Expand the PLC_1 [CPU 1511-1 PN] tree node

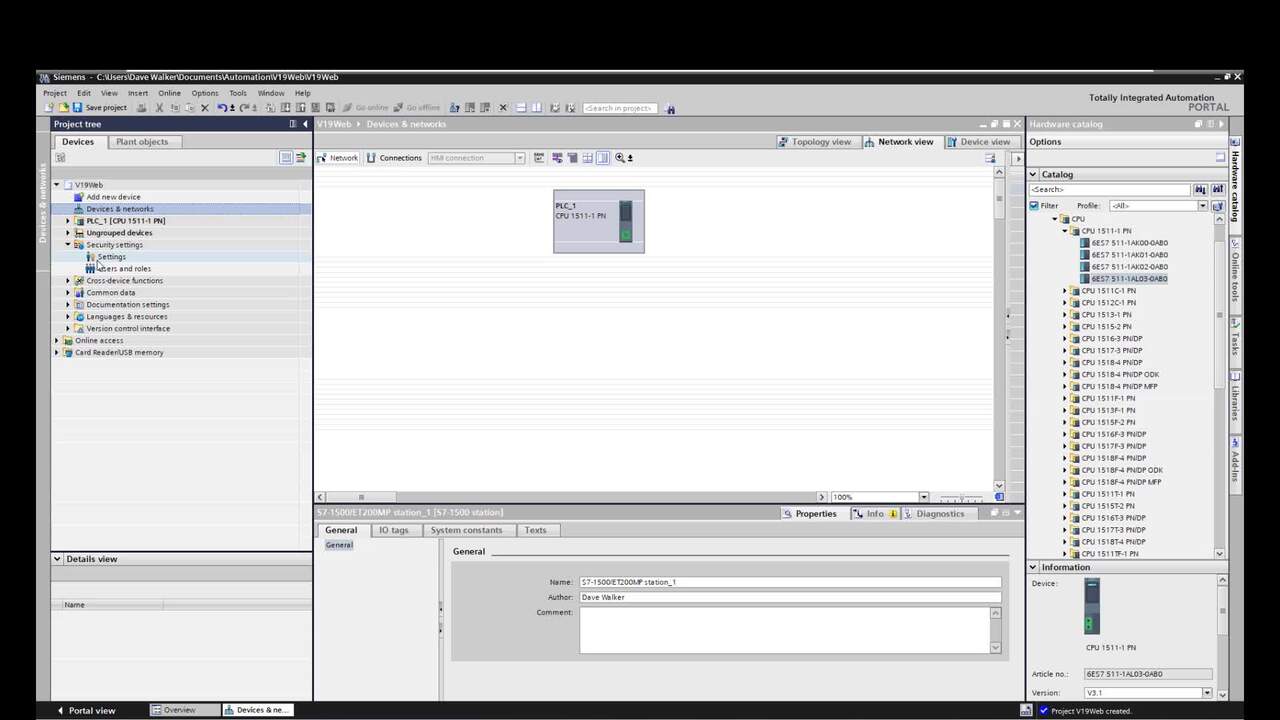point(68,221)
